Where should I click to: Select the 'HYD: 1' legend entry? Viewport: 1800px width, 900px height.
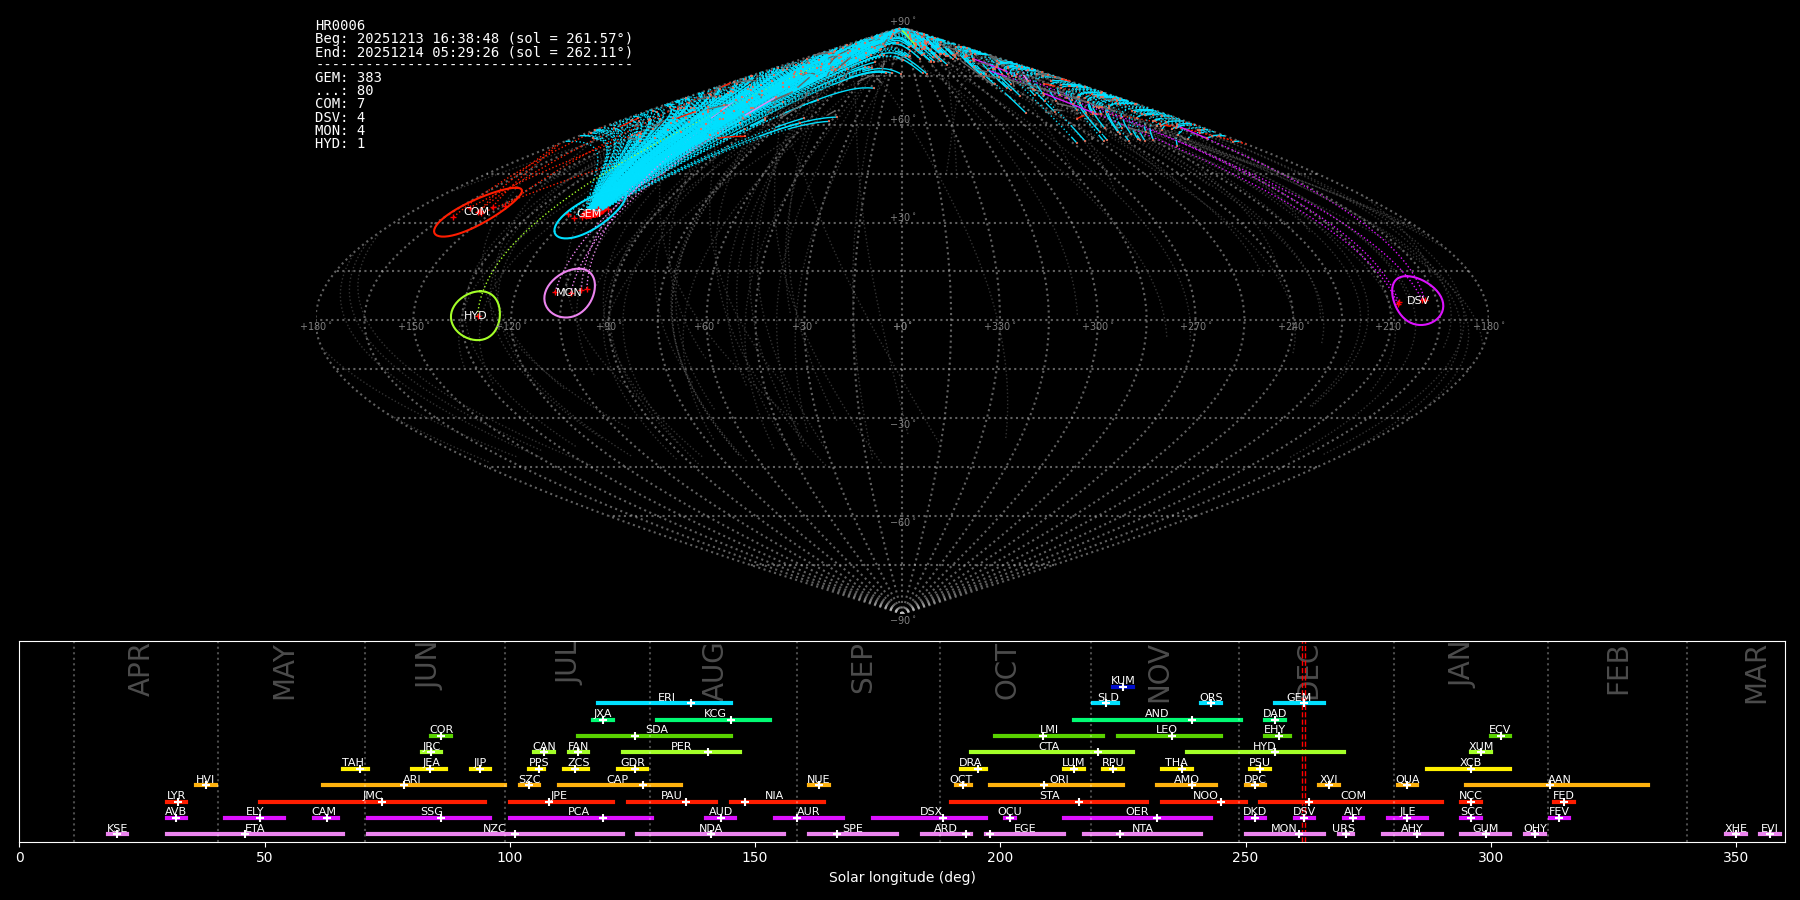(340, 144)
